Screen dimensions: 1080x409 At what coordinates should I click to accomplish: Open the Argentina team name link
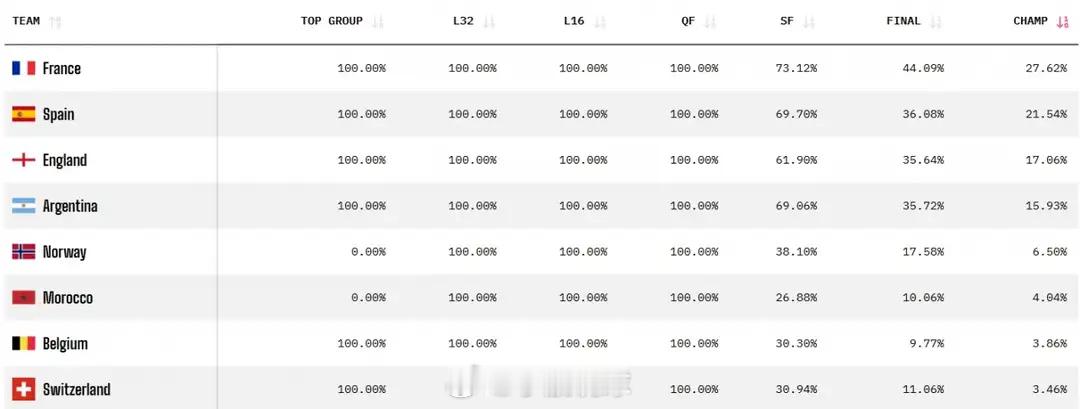[70, 206]
